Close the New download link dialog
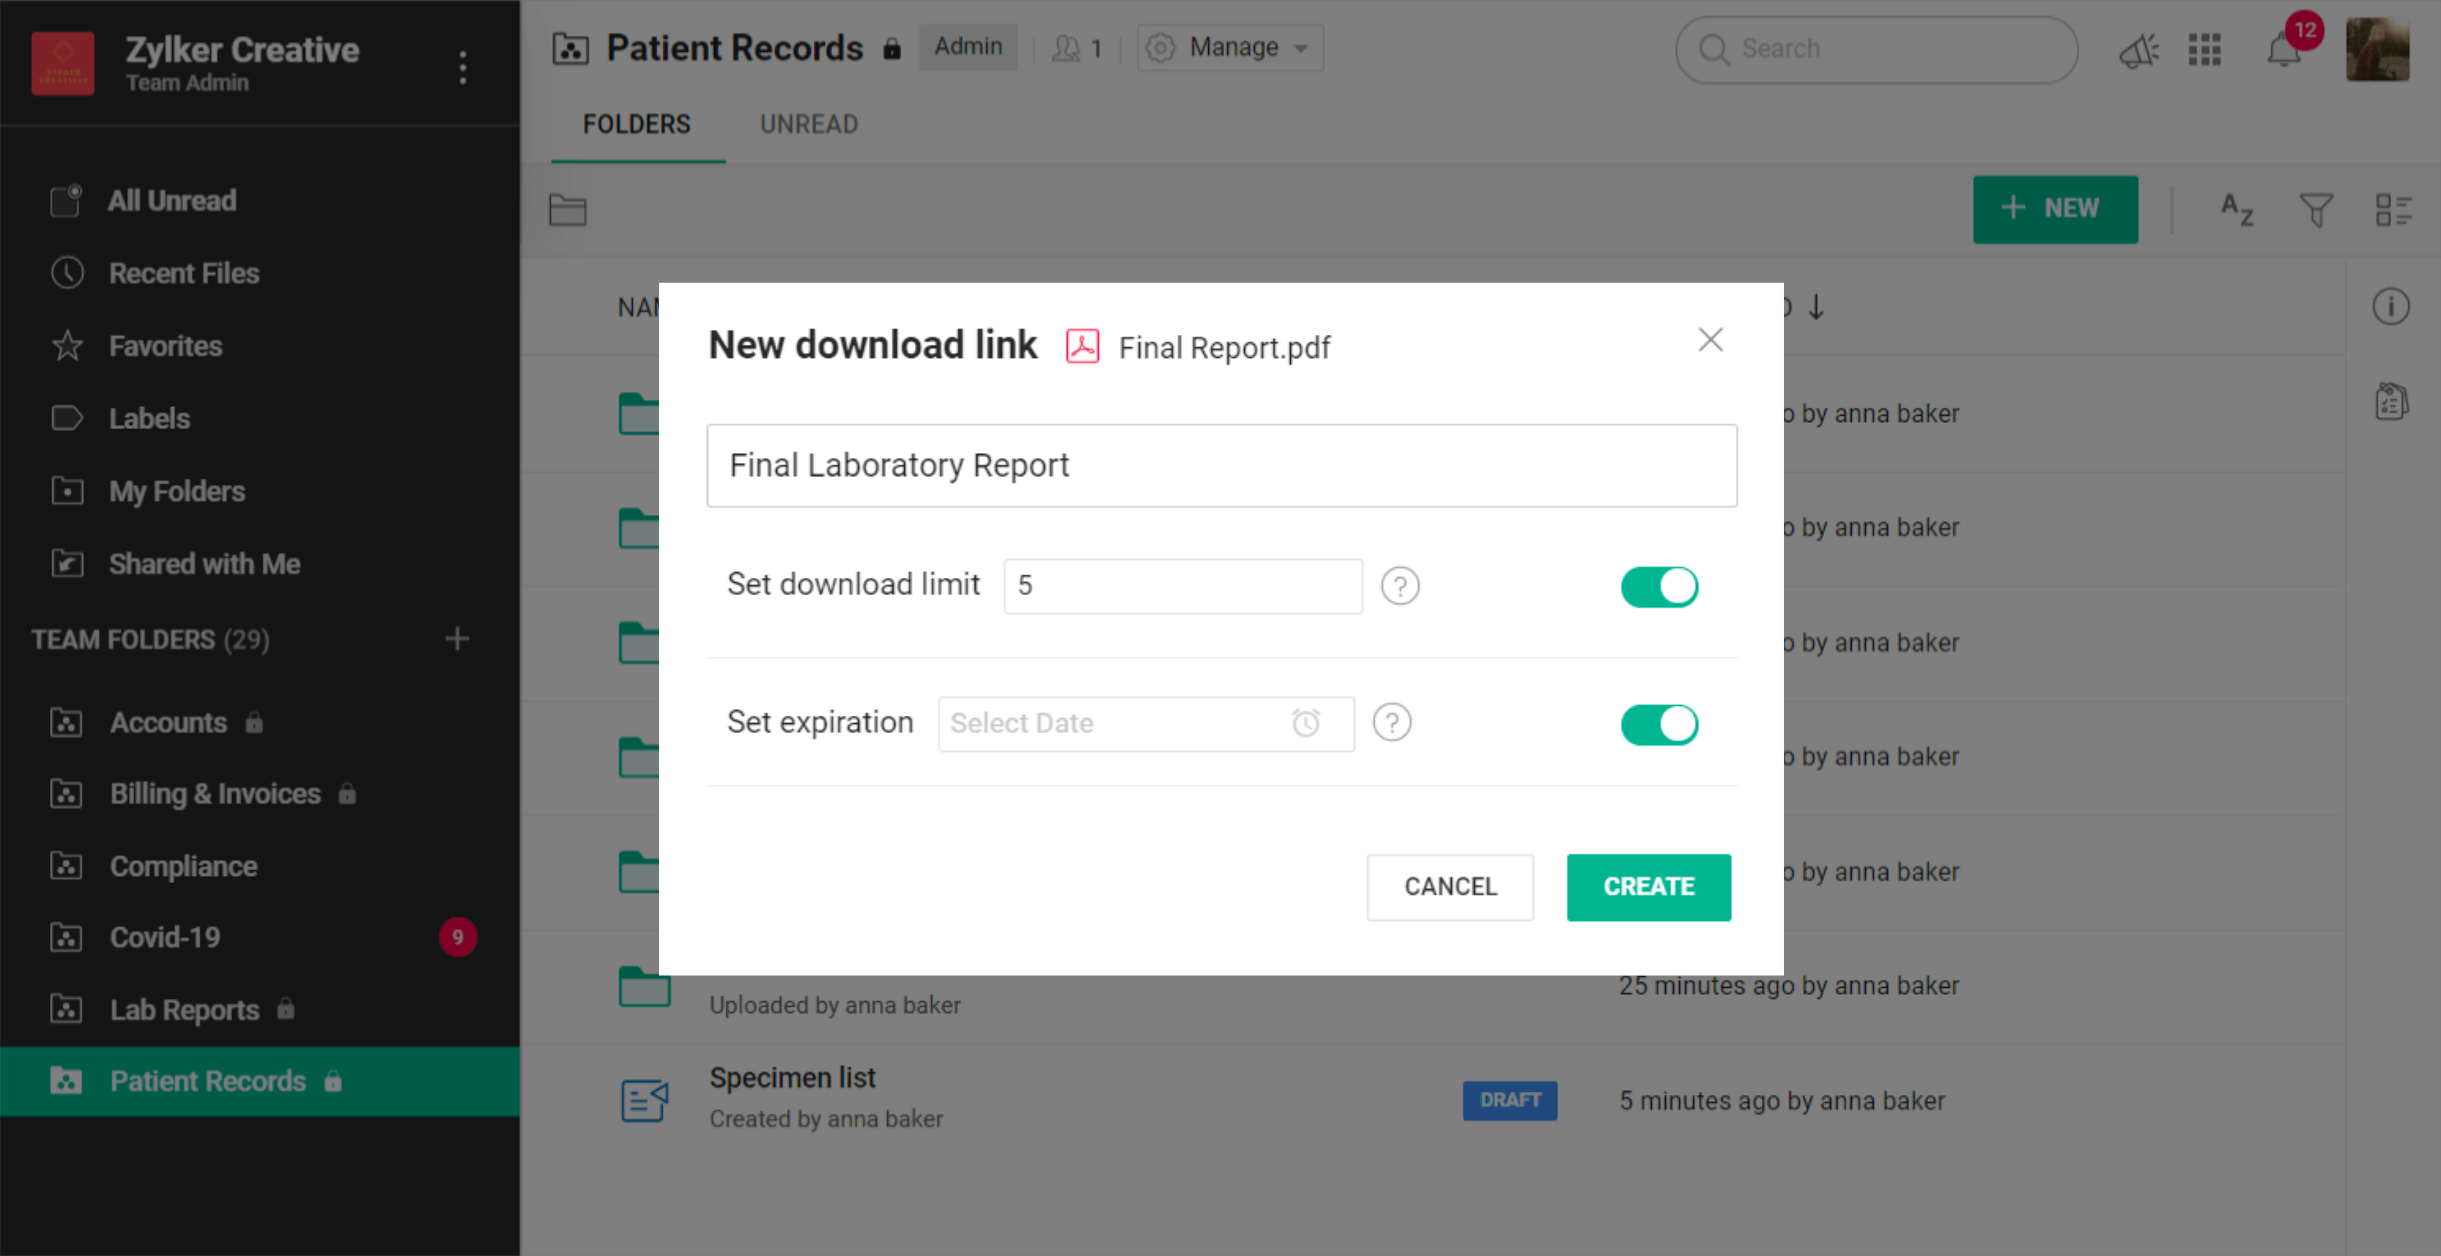The height and width of the screenshot is (1256, 2441). coord(1710,340)
